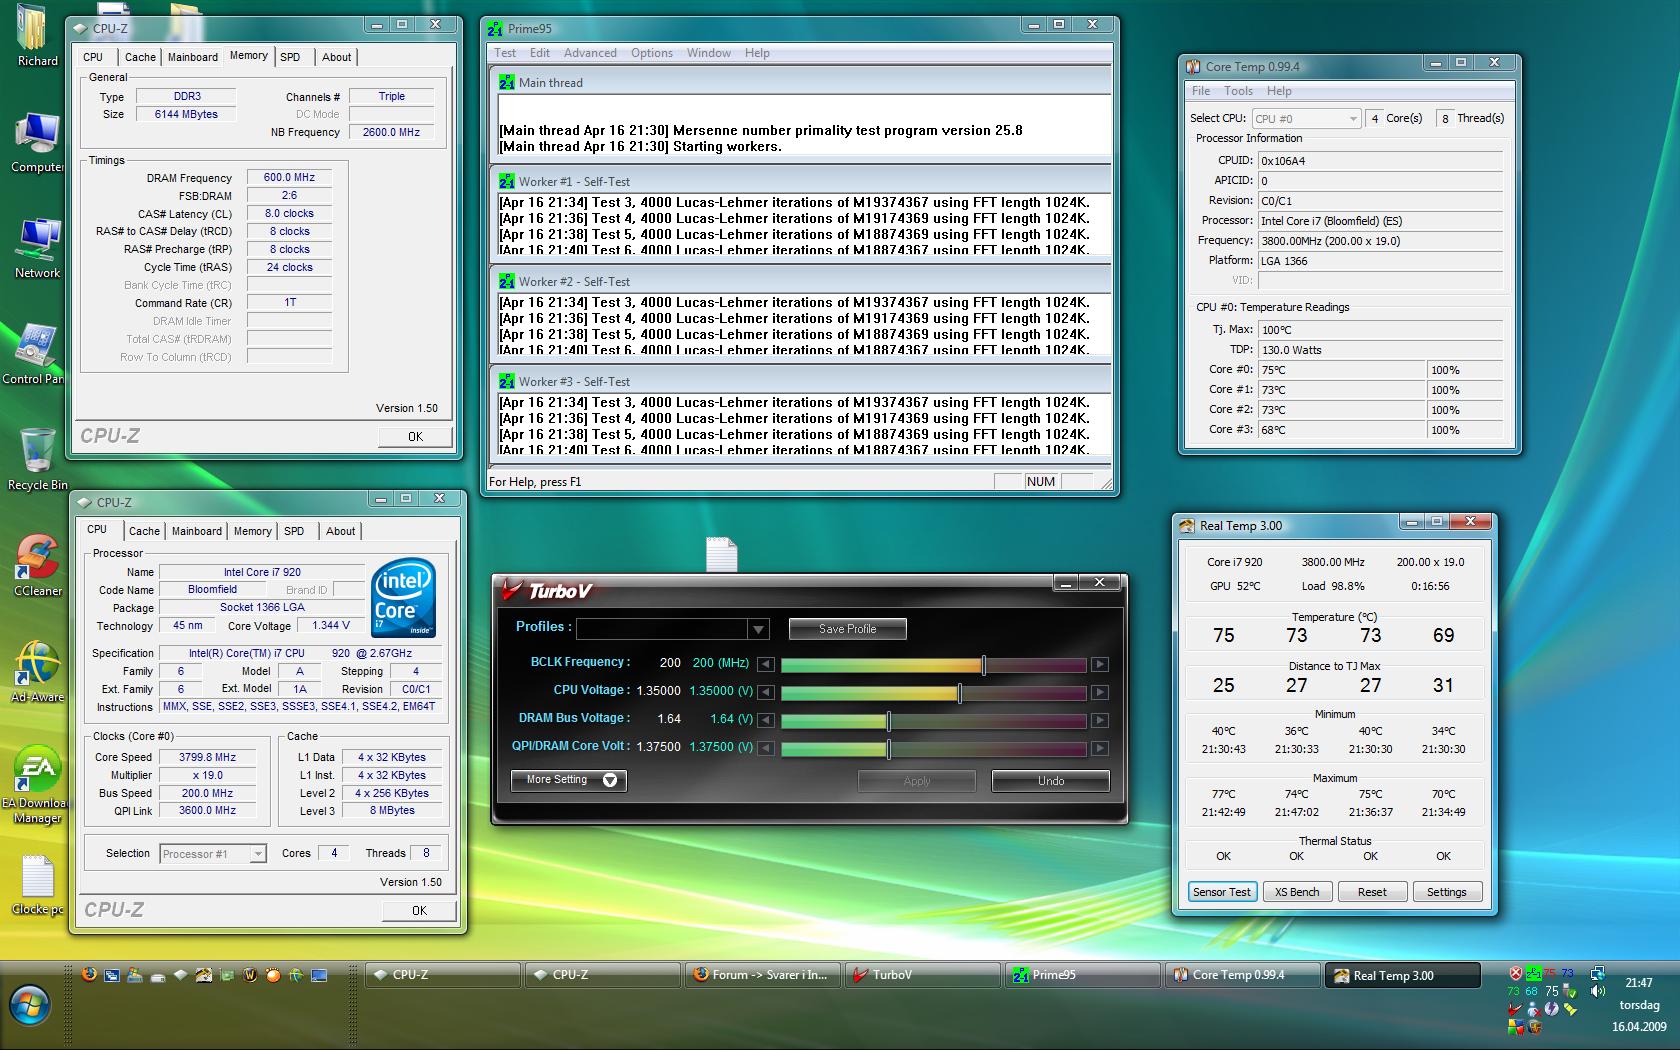Open the Computer desktop icon
This screenshot has height=1050, width=1680.
(x=37, y=142)
